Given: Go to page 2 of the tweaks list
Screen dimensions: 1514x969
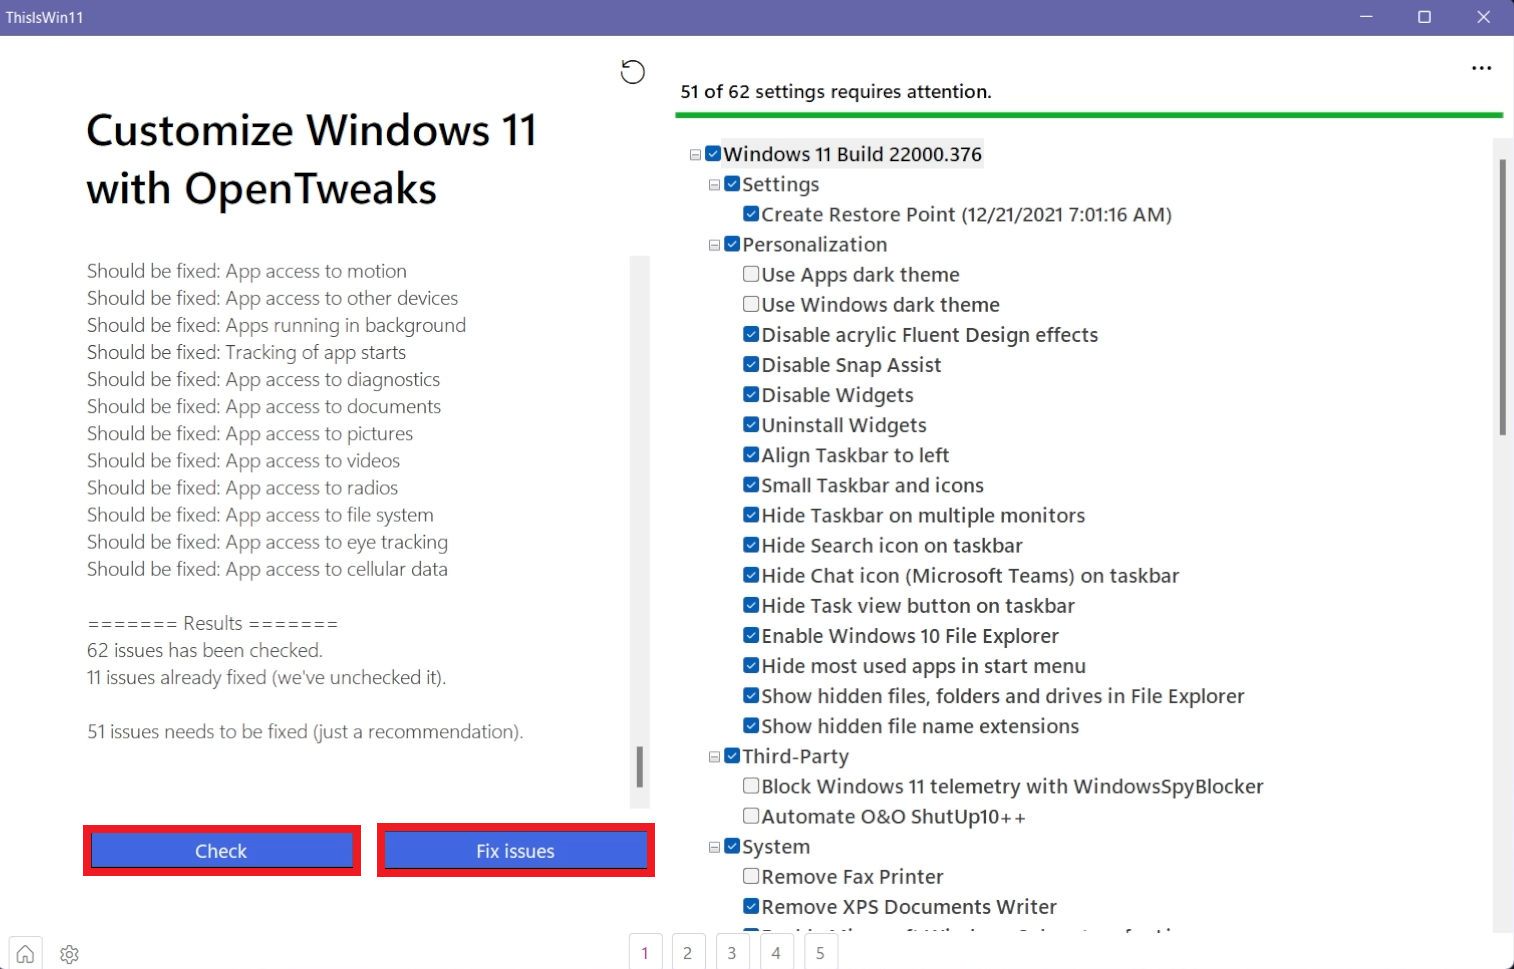Looking at the screenshot, I should coord(688,953).
